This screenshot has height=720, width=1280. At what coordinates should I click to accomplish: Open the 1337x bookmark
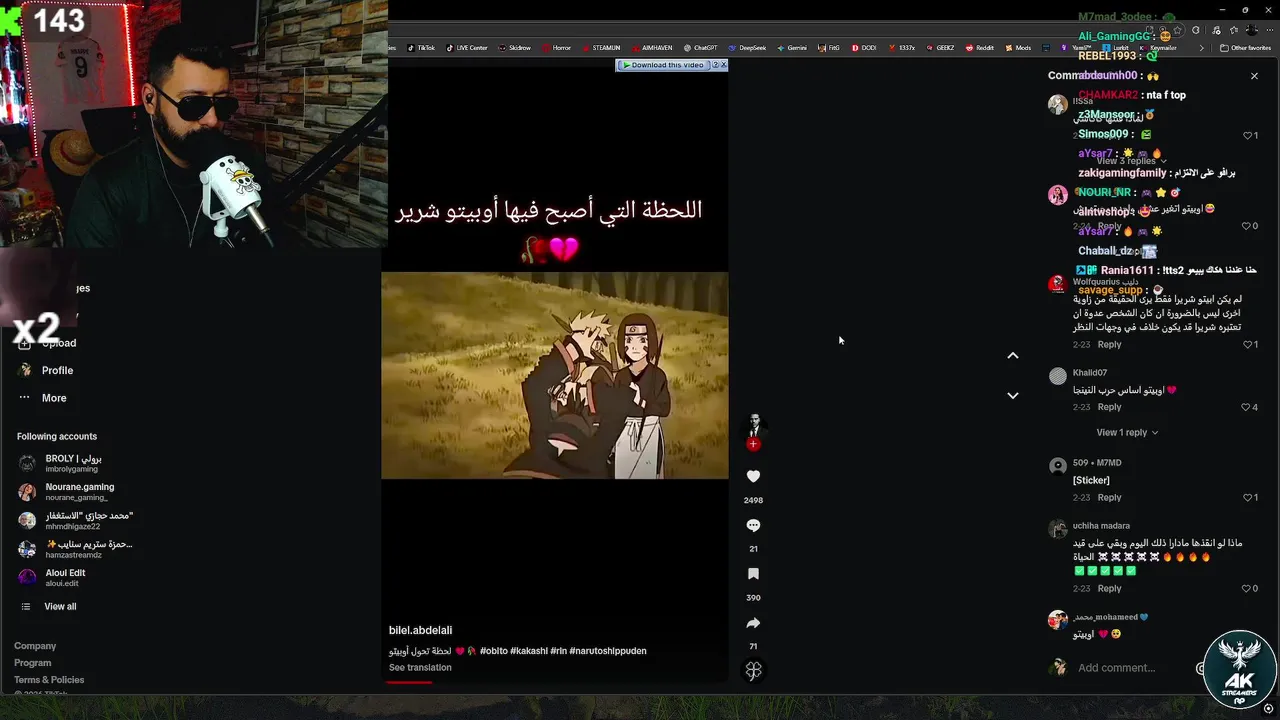(902, 48)
